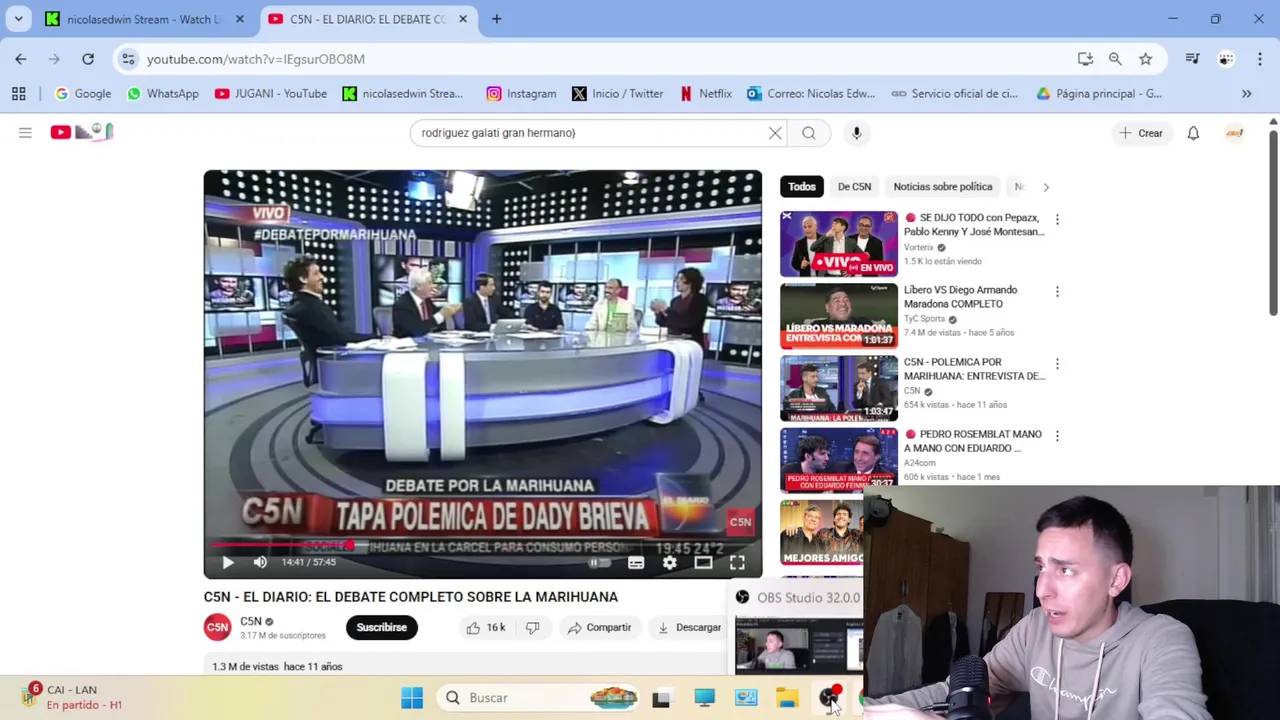Open the C5N channel name link
Viewport: 1280px width, 720px height.
coord(251,621)
